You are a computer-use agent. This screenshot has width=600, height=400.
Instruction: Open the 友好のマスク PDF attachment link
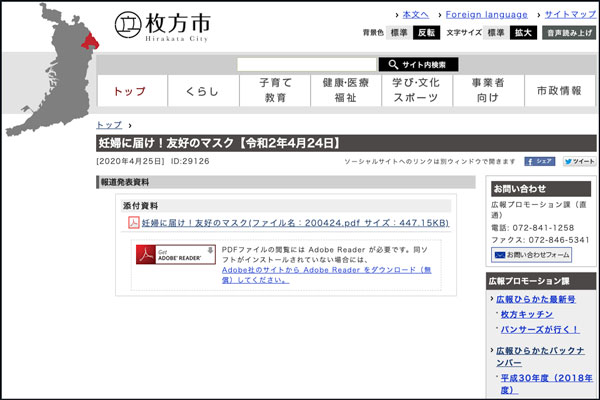(295, 223)
